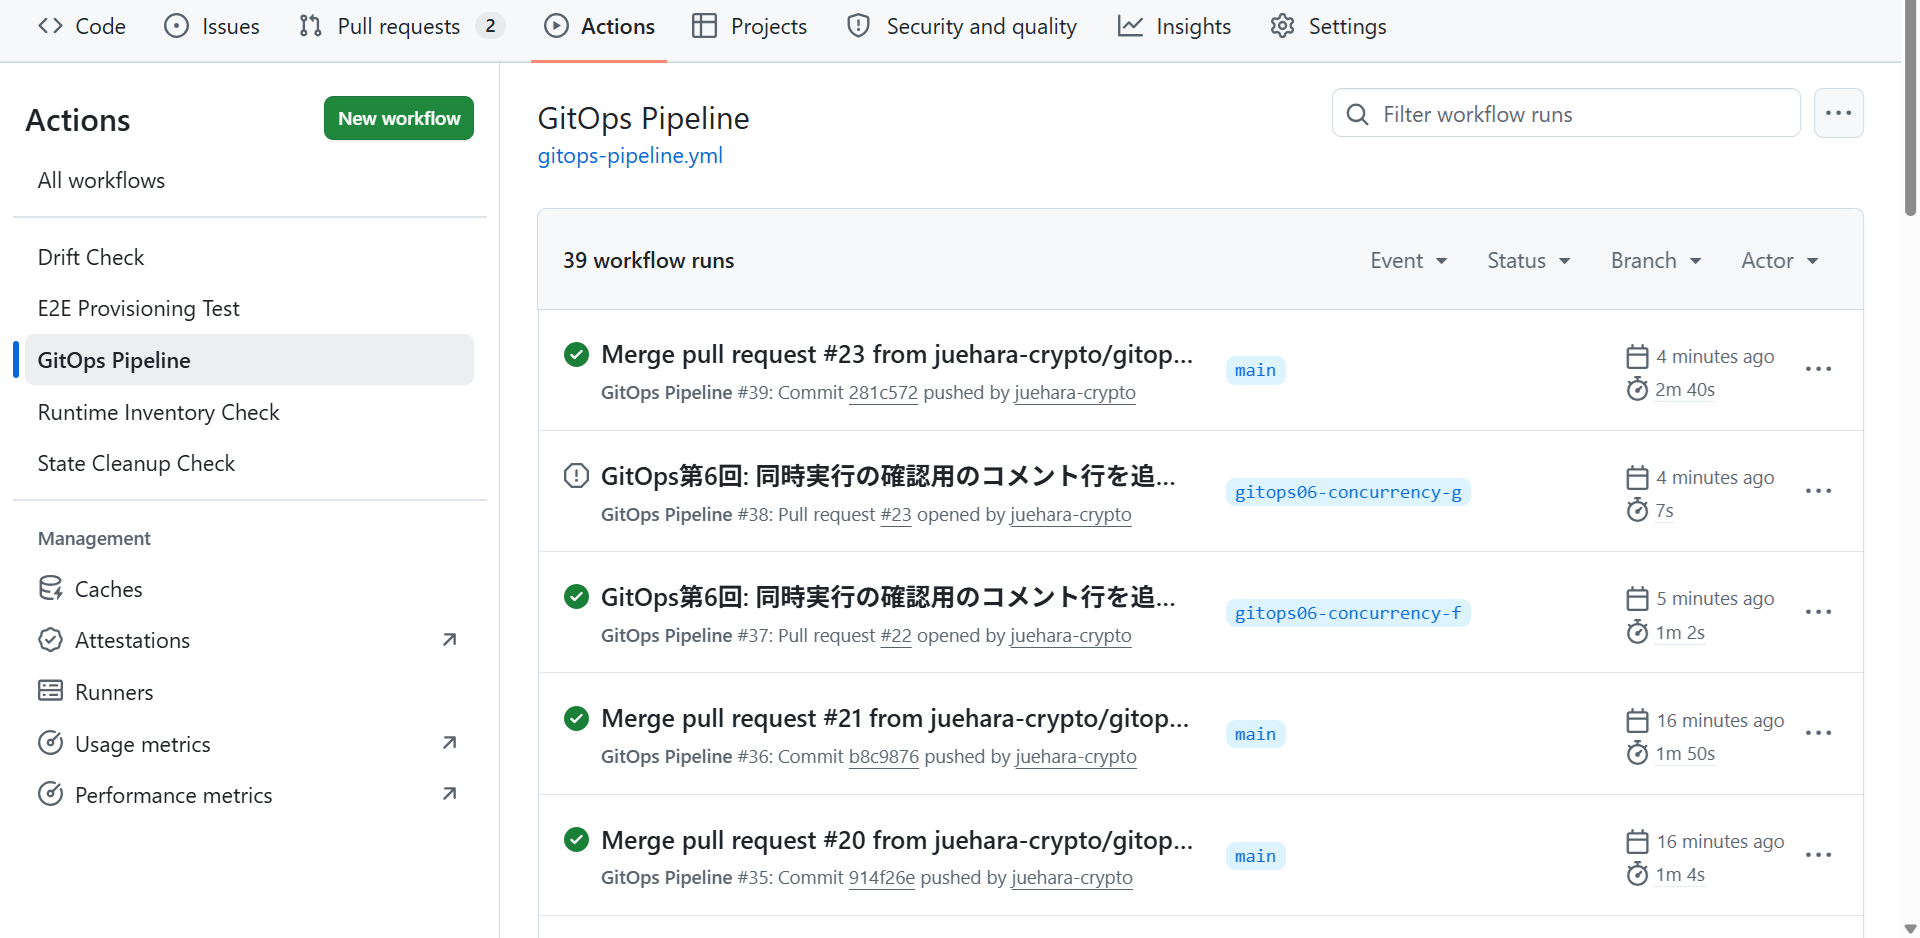This screenshot has width=1920, height=938.
Task: Click success status icon for run #37
Action: tap(576, 597)
